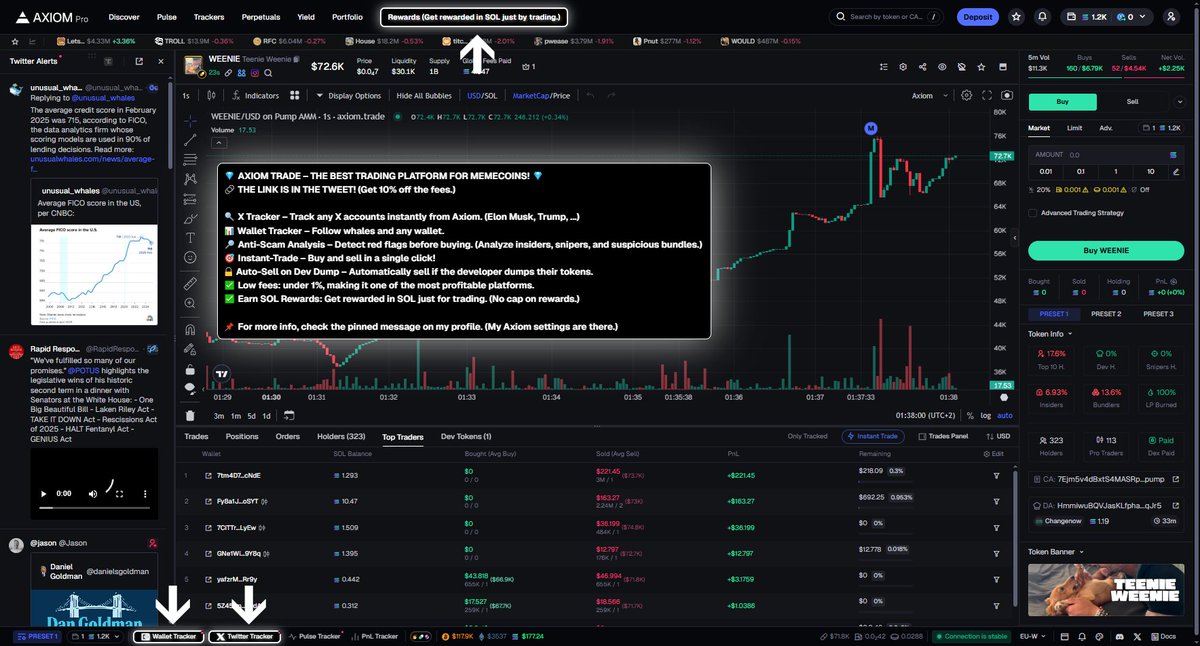Open the Instagram link of WEENIE
Image resolution: width=1200 pixels, height=646 pixels.
[254, 73]
